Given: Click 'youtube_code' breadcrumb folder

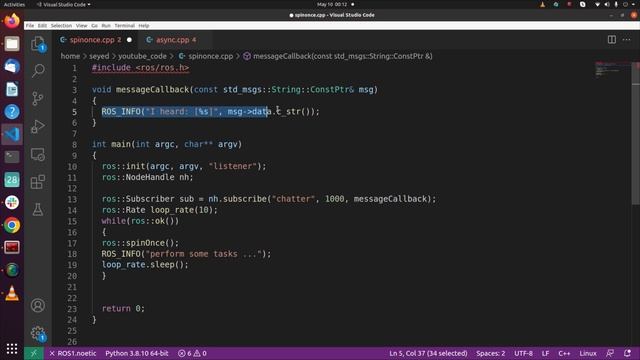Looking at the screenshot, I should click(142, 56).
